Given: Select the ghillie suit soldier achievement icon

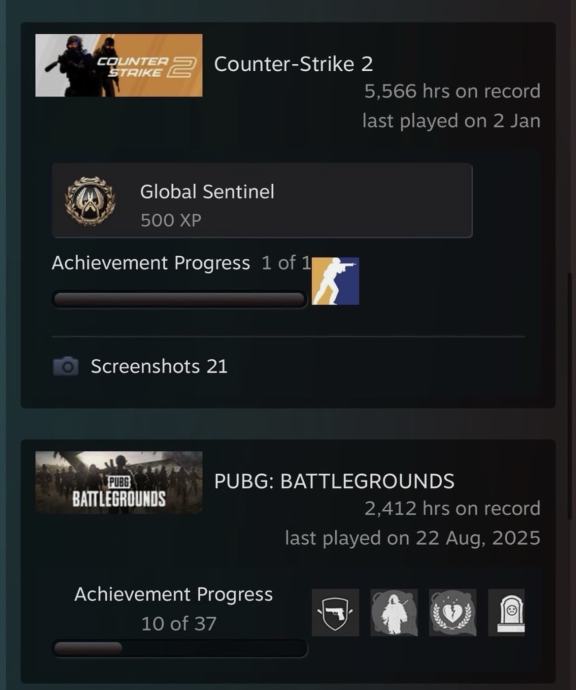Looking at the screenshot, I should [x=394, y=613].
